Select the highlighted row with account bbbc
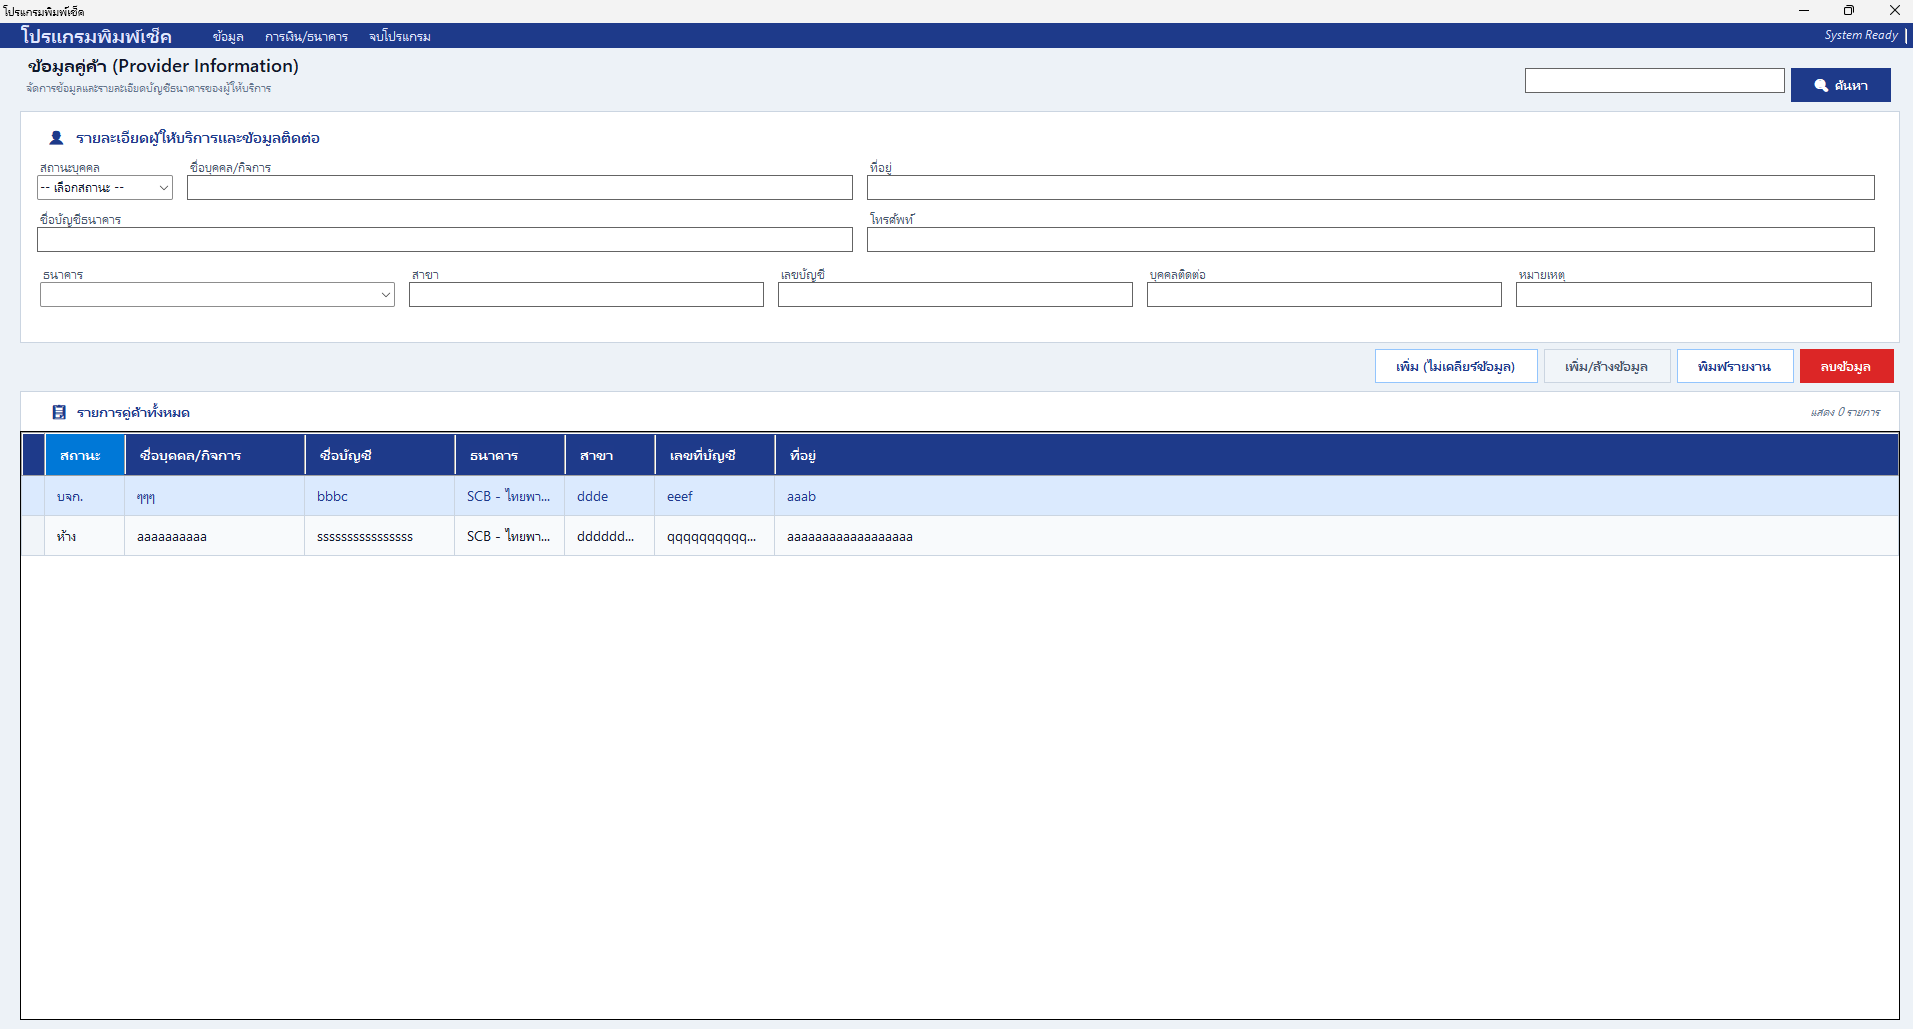 coord(960,496)
